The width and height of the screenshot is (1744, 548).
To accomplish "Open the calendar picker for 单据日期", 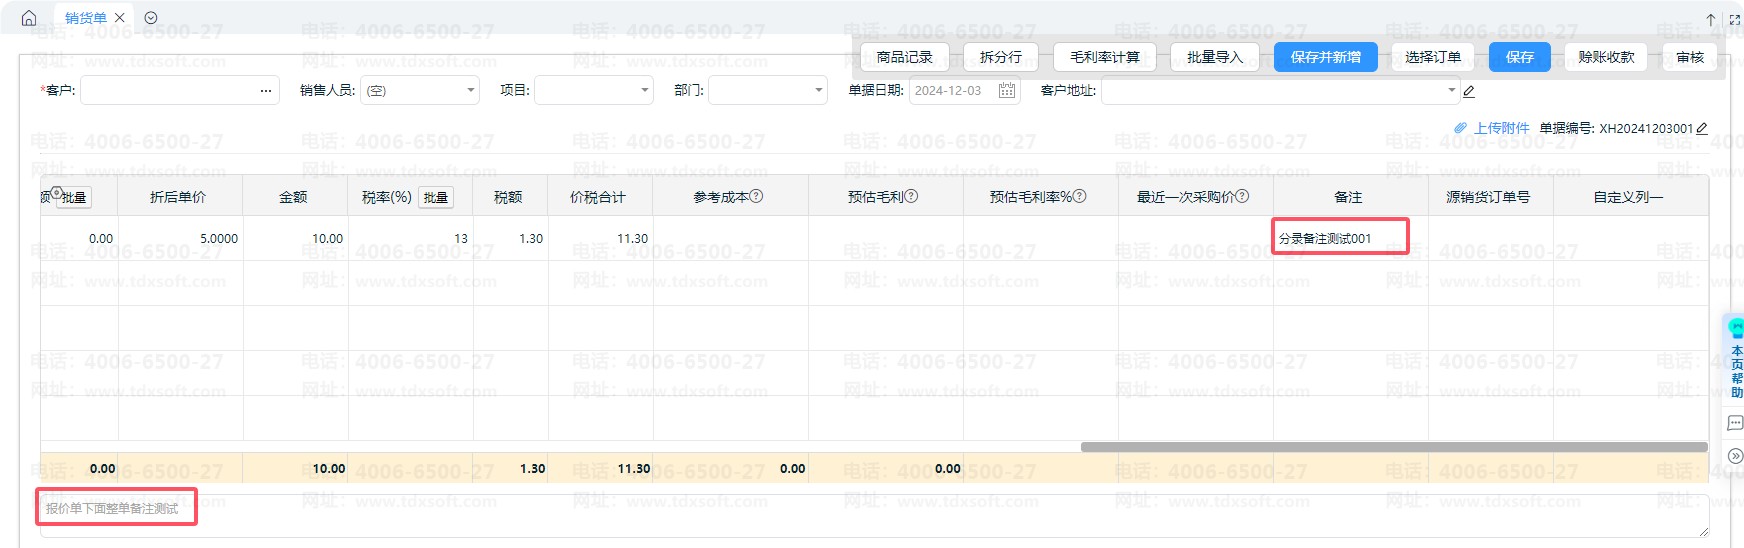I will tap(1006, 91).
